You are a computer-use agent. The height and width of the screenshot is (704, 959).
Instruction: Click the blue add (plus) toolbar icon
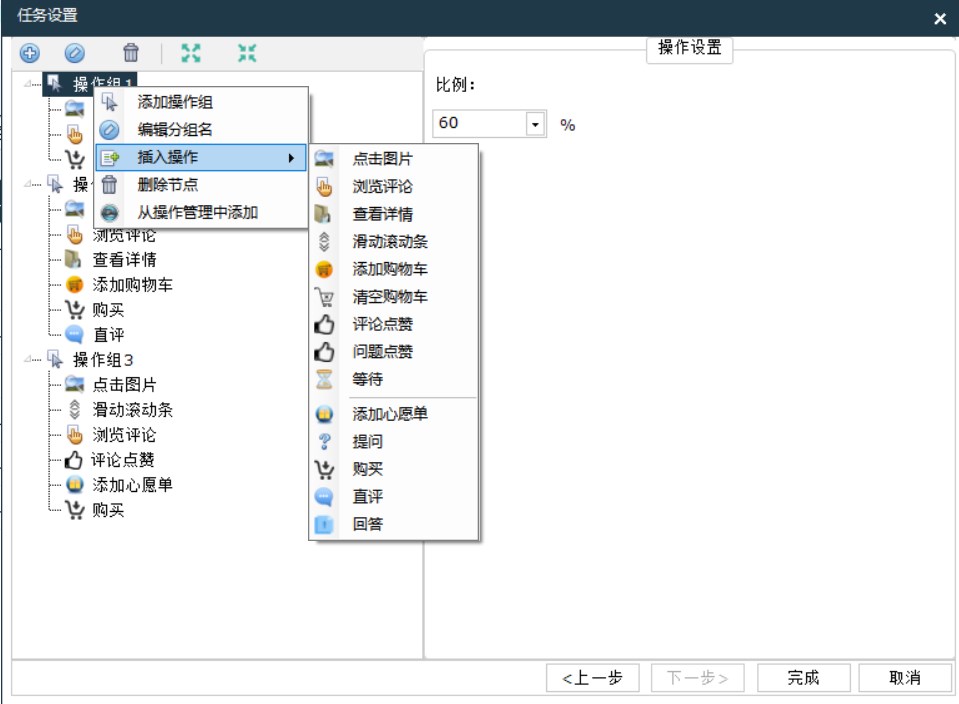tap(29, 53)
